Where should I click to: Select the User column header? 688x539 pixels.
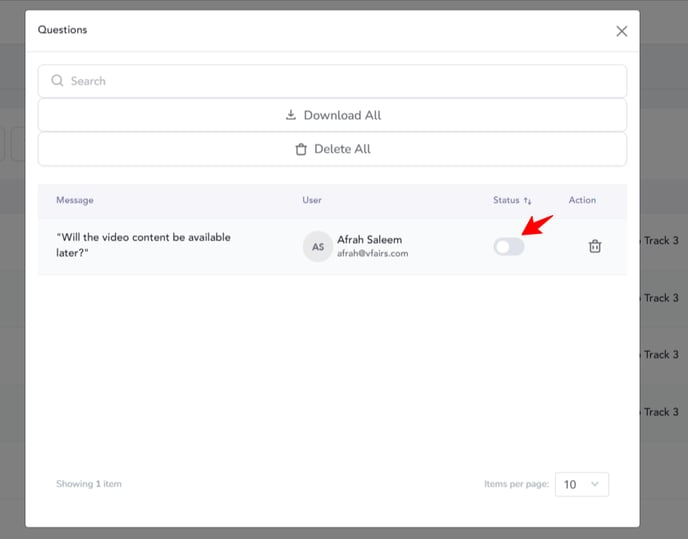312,200
